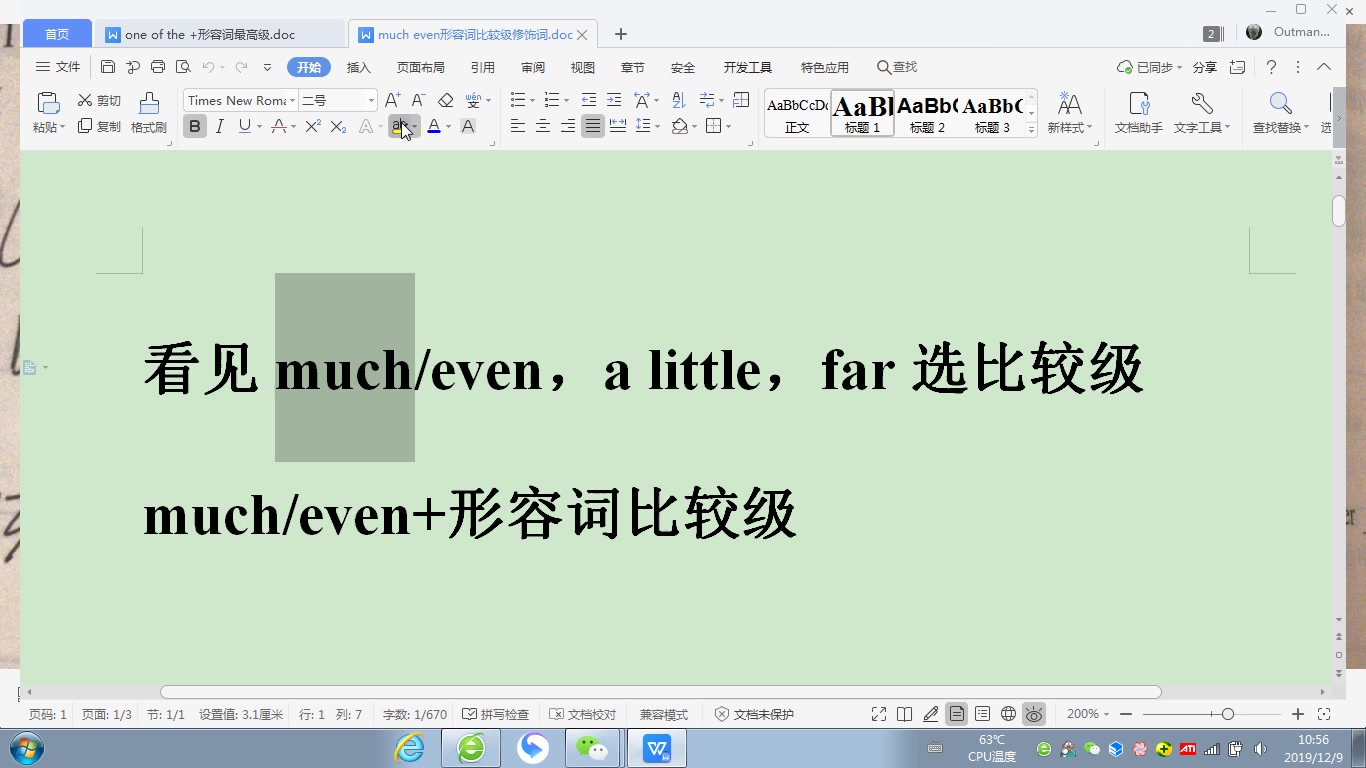
Task: Cut selection with 剪切
Action: tap(99, 100)
